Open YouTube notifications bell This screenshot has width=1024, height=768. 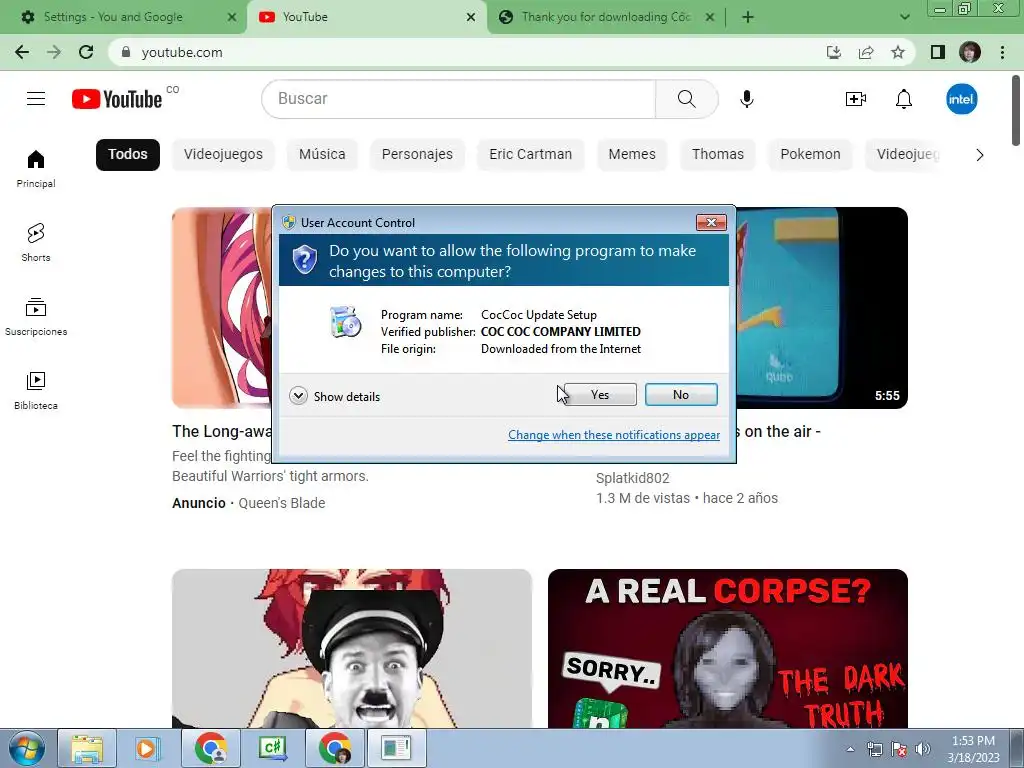click(x=904, y=99)
